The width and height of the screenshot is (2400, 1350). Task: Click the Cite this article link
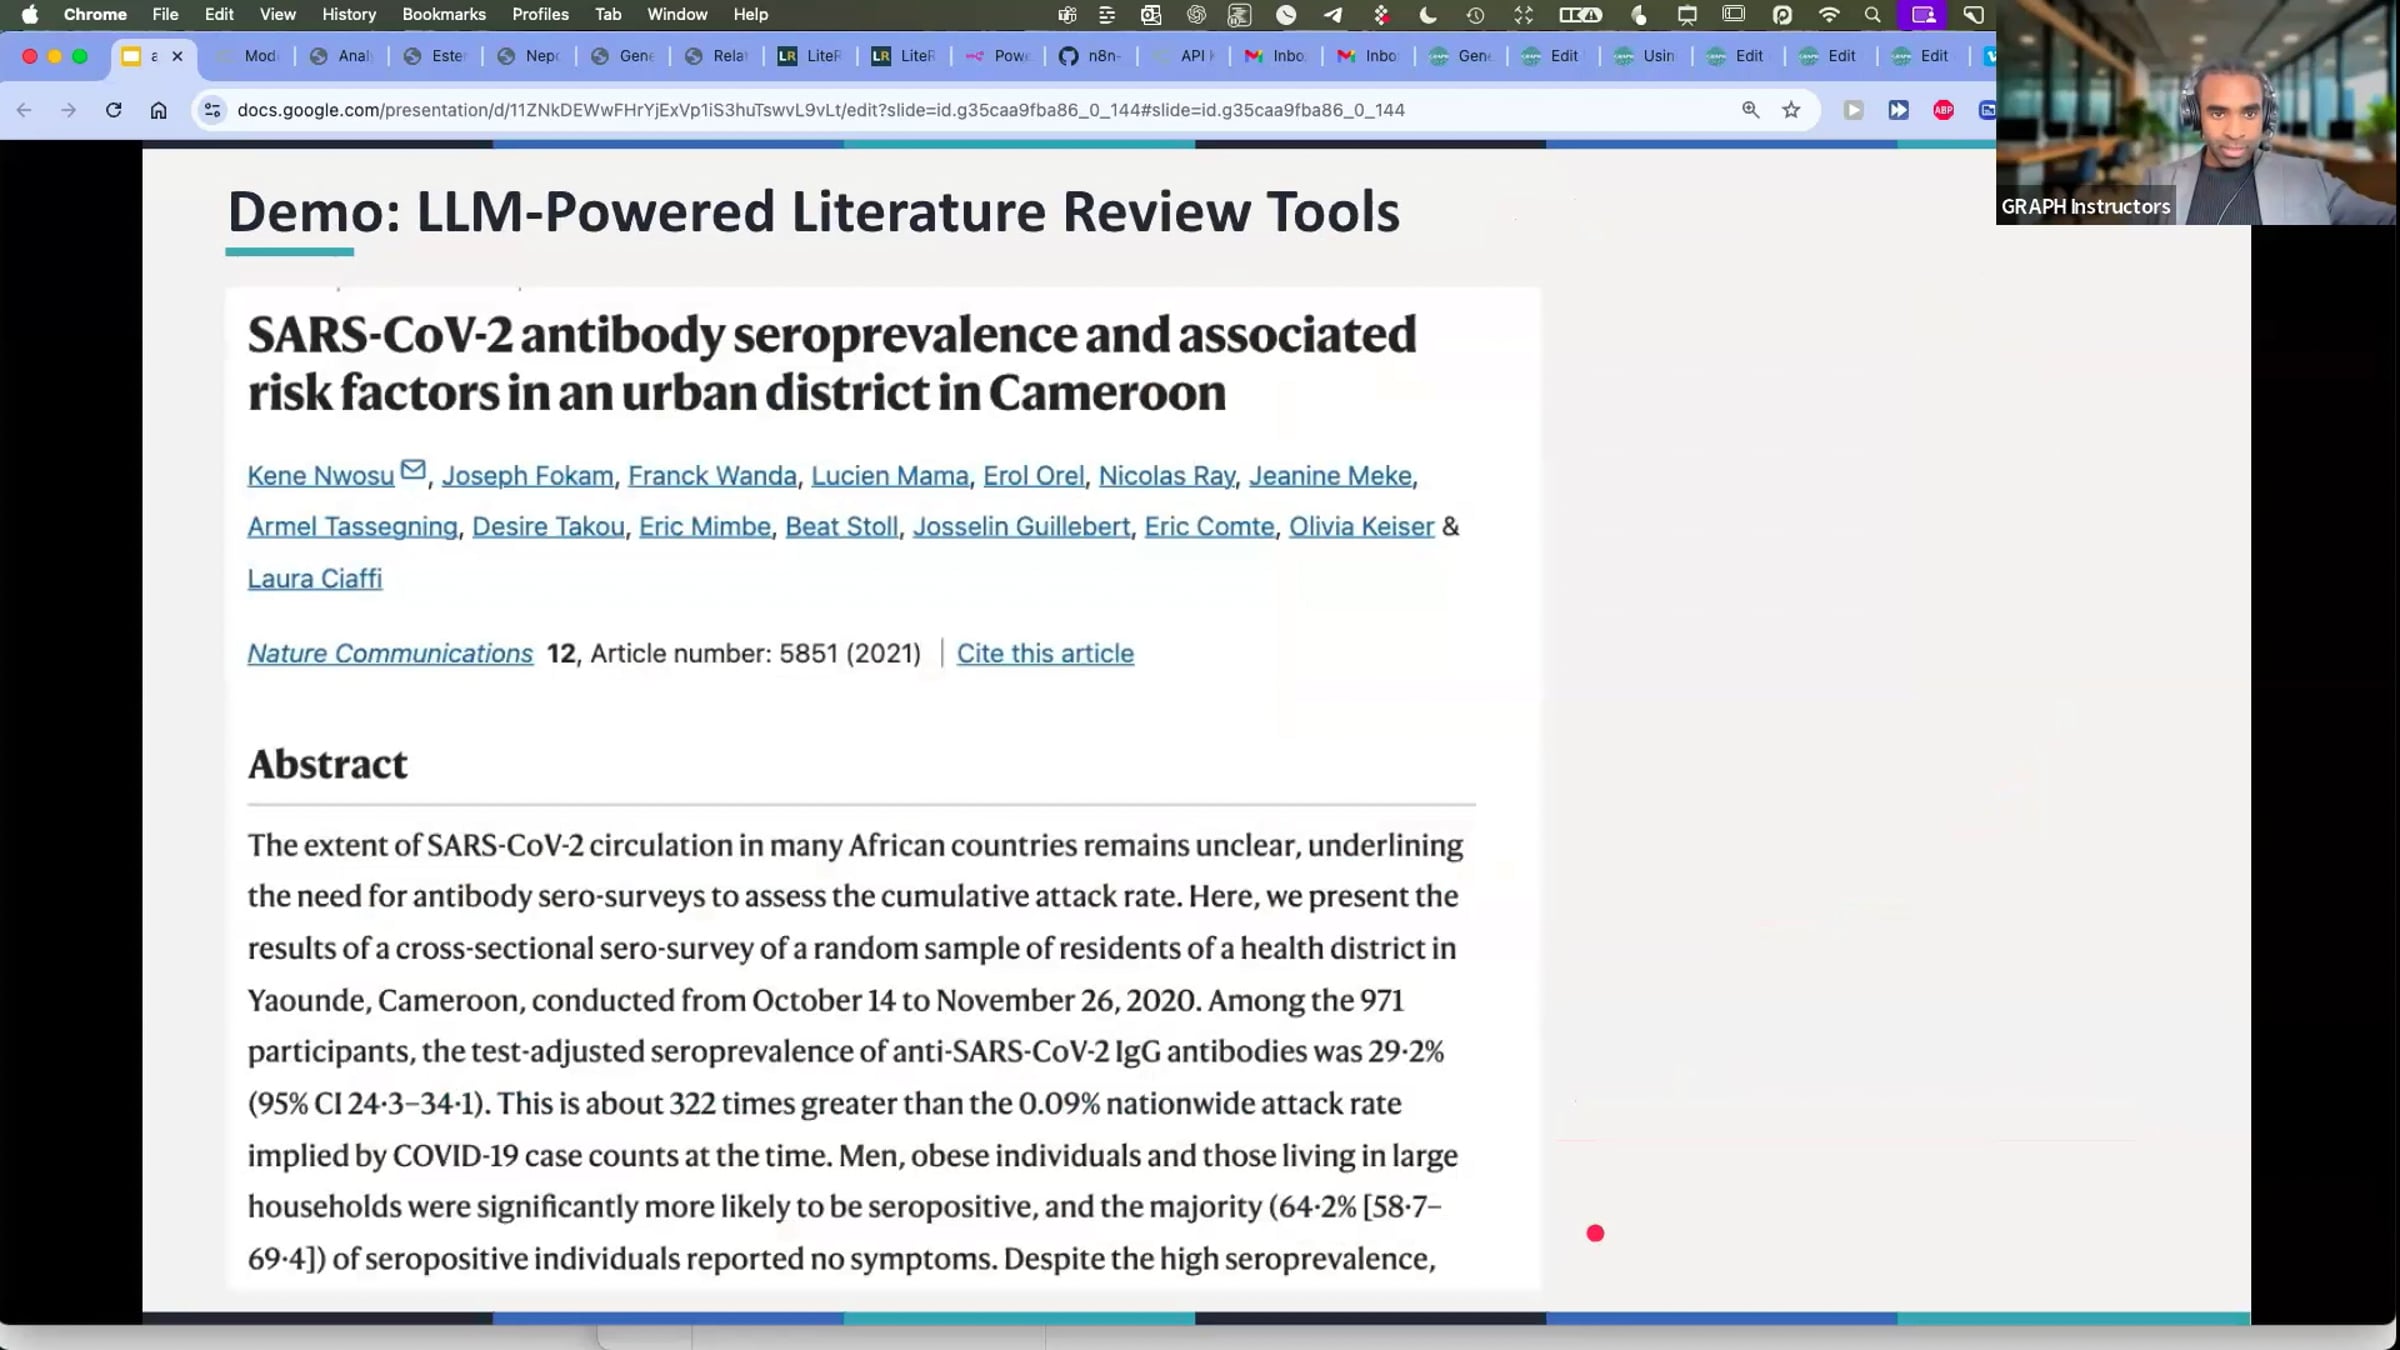tap(1044, 654)
